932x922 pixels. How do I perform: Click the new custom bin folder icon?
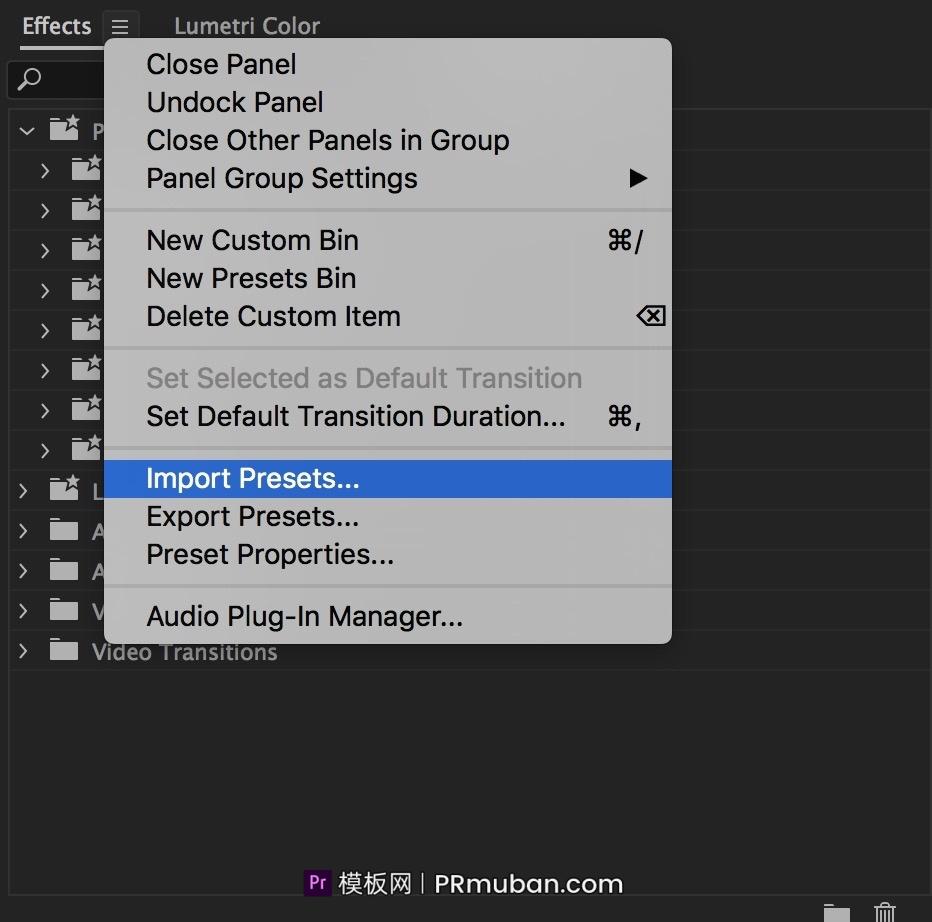tap(836, 912)
